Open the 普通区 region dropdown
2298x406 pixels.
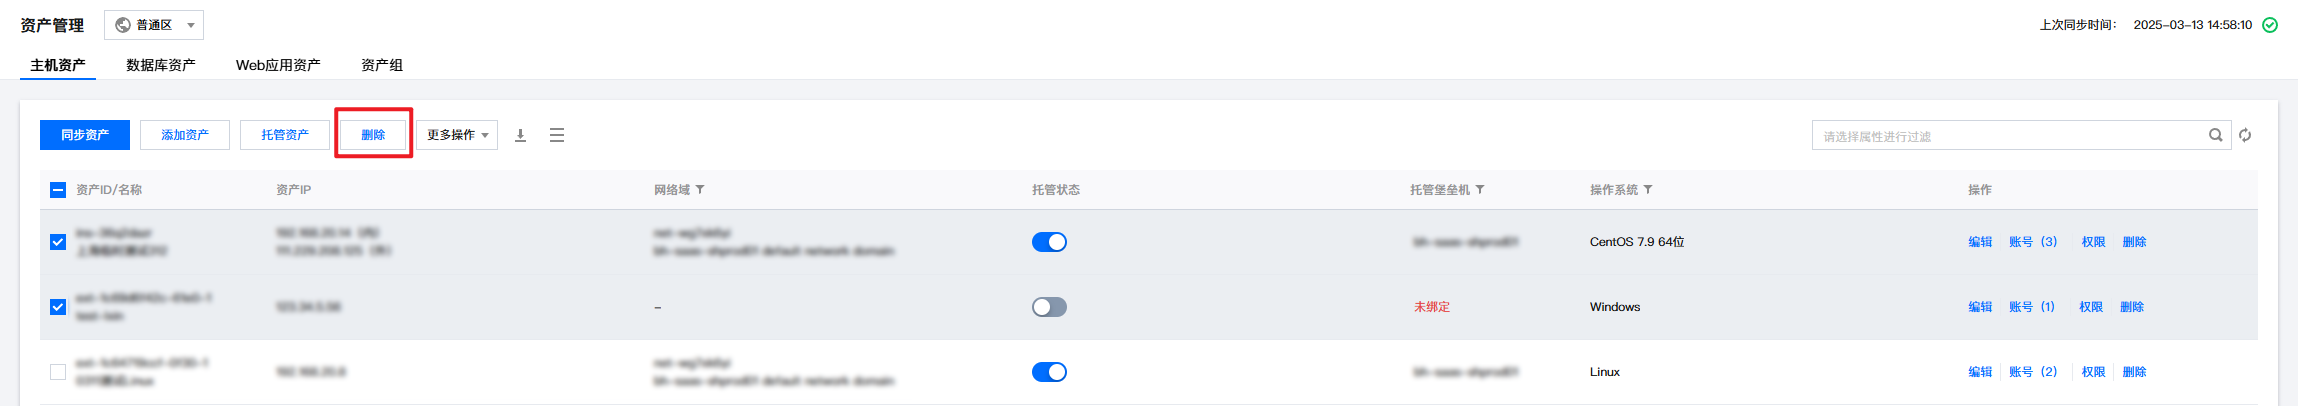[x=154, y=25]
